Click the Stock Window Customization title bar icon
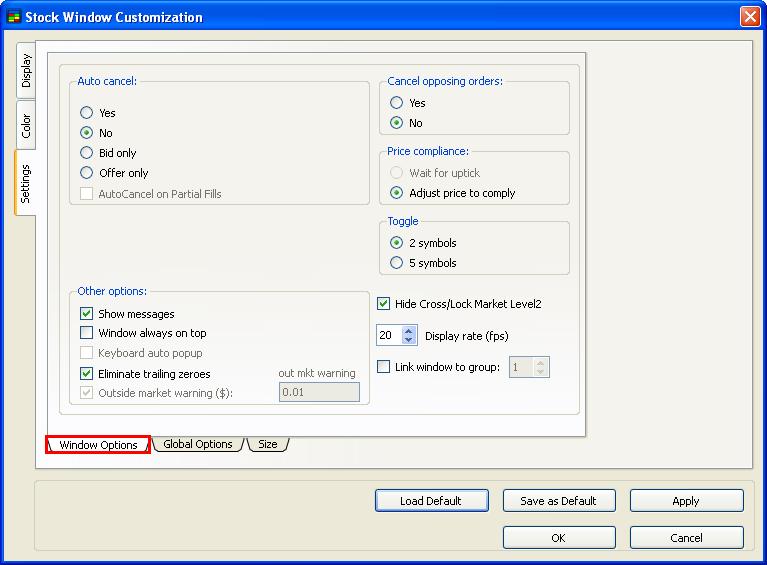This screenshot has height=565, width=767. 14,17
